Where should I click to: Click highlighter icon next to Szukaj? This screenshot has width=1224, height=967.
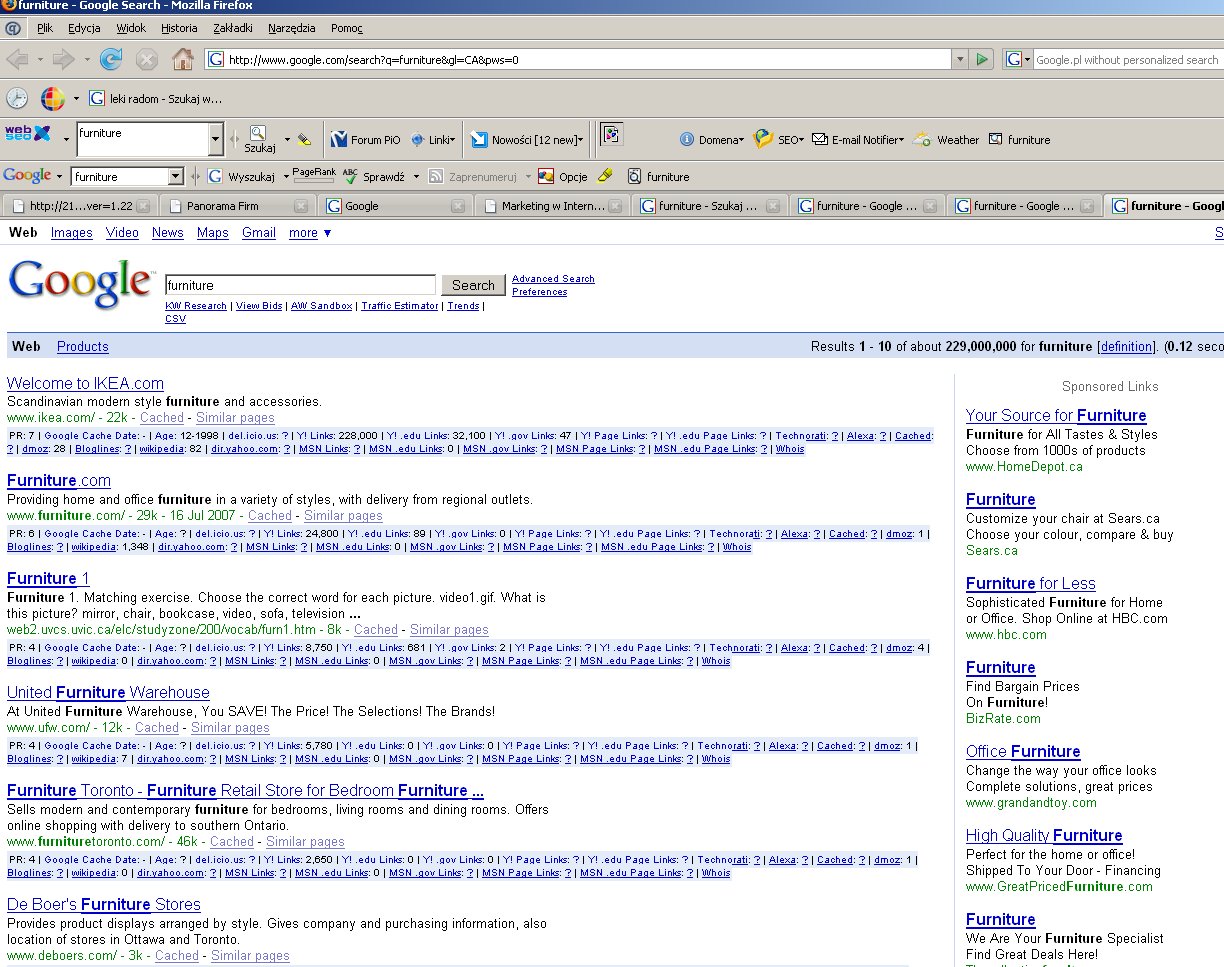pyautogui.click(x=305, y=139)
